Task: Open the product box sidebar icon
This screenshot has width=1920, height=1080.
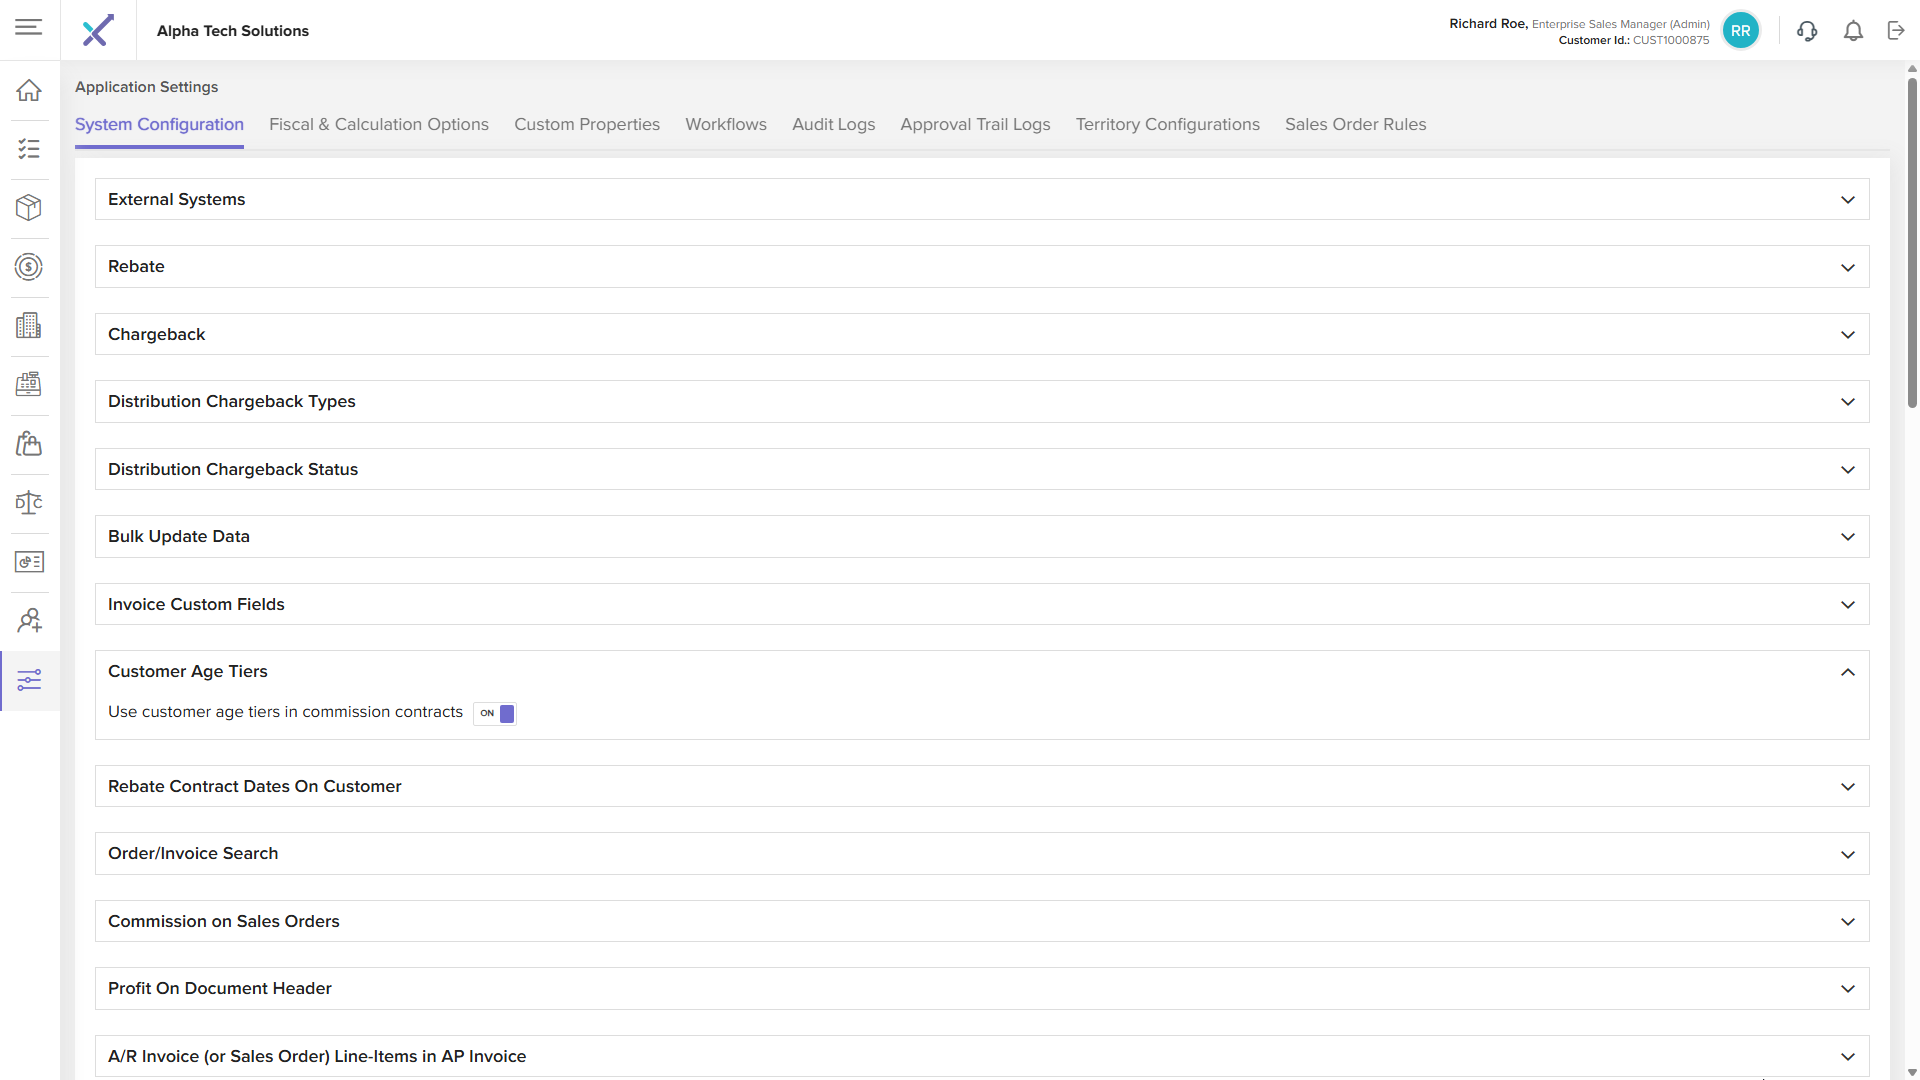Action: (29, 208)
